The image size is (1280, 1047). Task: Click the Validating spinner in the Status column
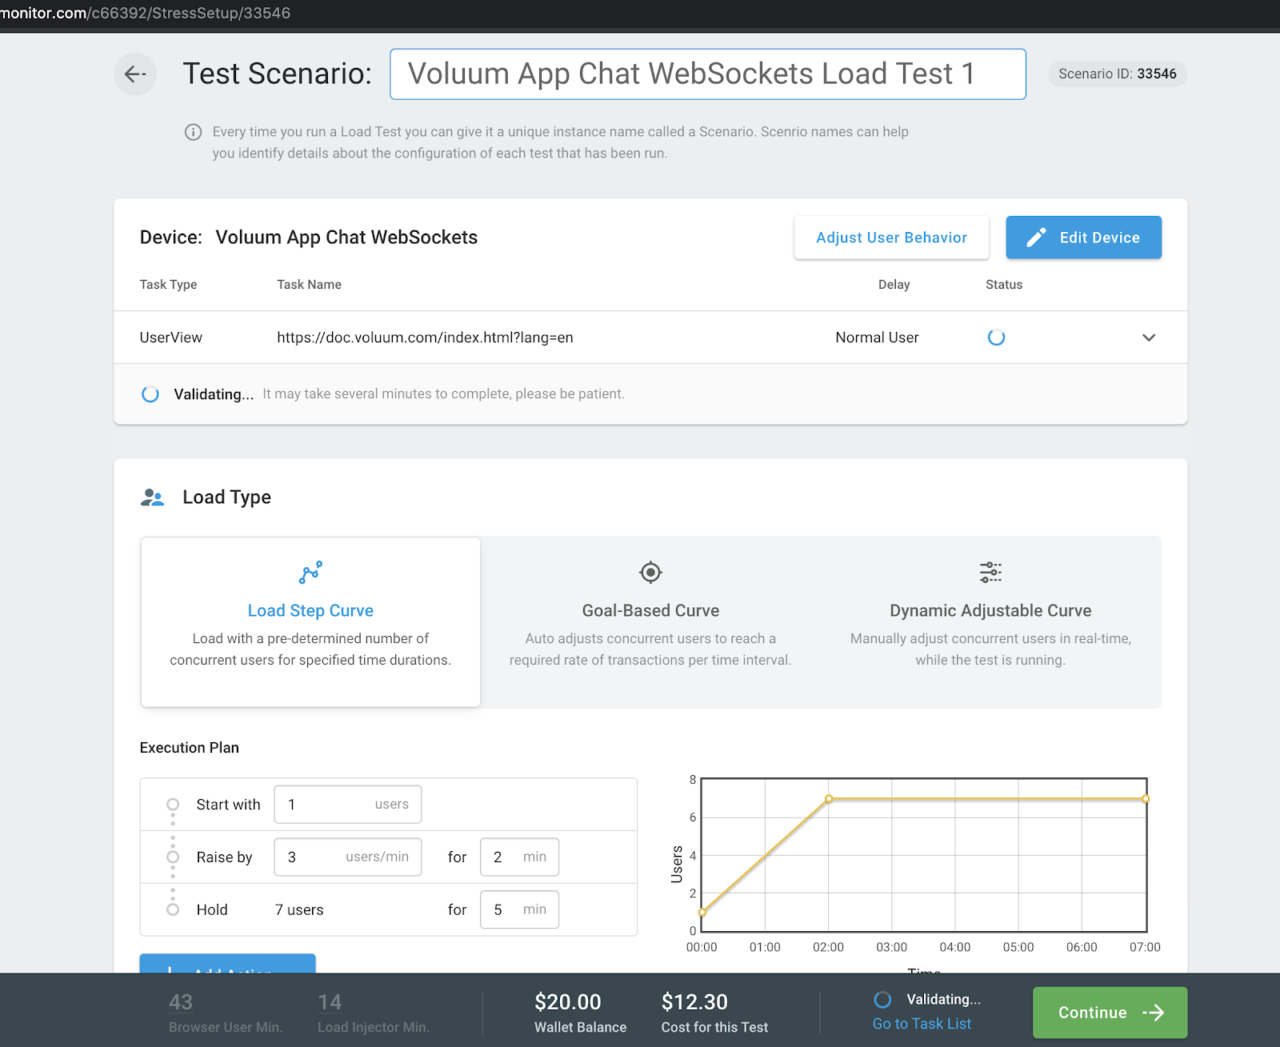tap(996, 337)
